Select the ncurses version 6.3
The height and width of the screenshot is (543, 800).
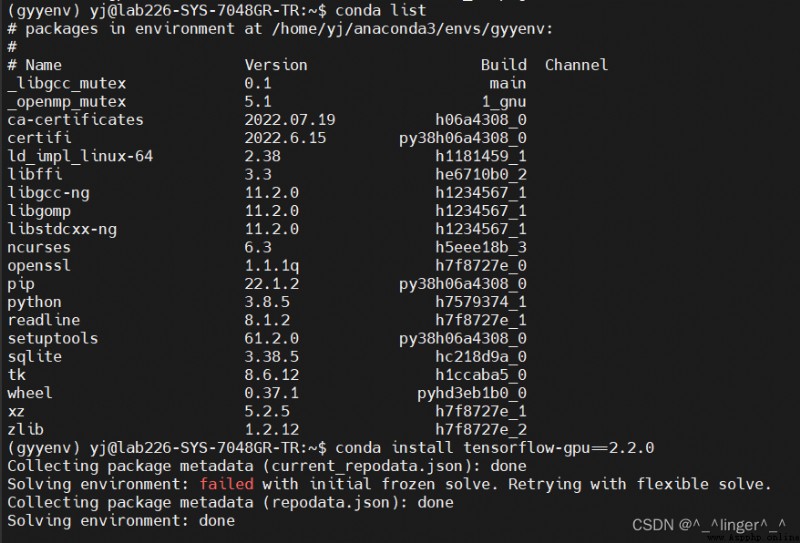(258, 248)
